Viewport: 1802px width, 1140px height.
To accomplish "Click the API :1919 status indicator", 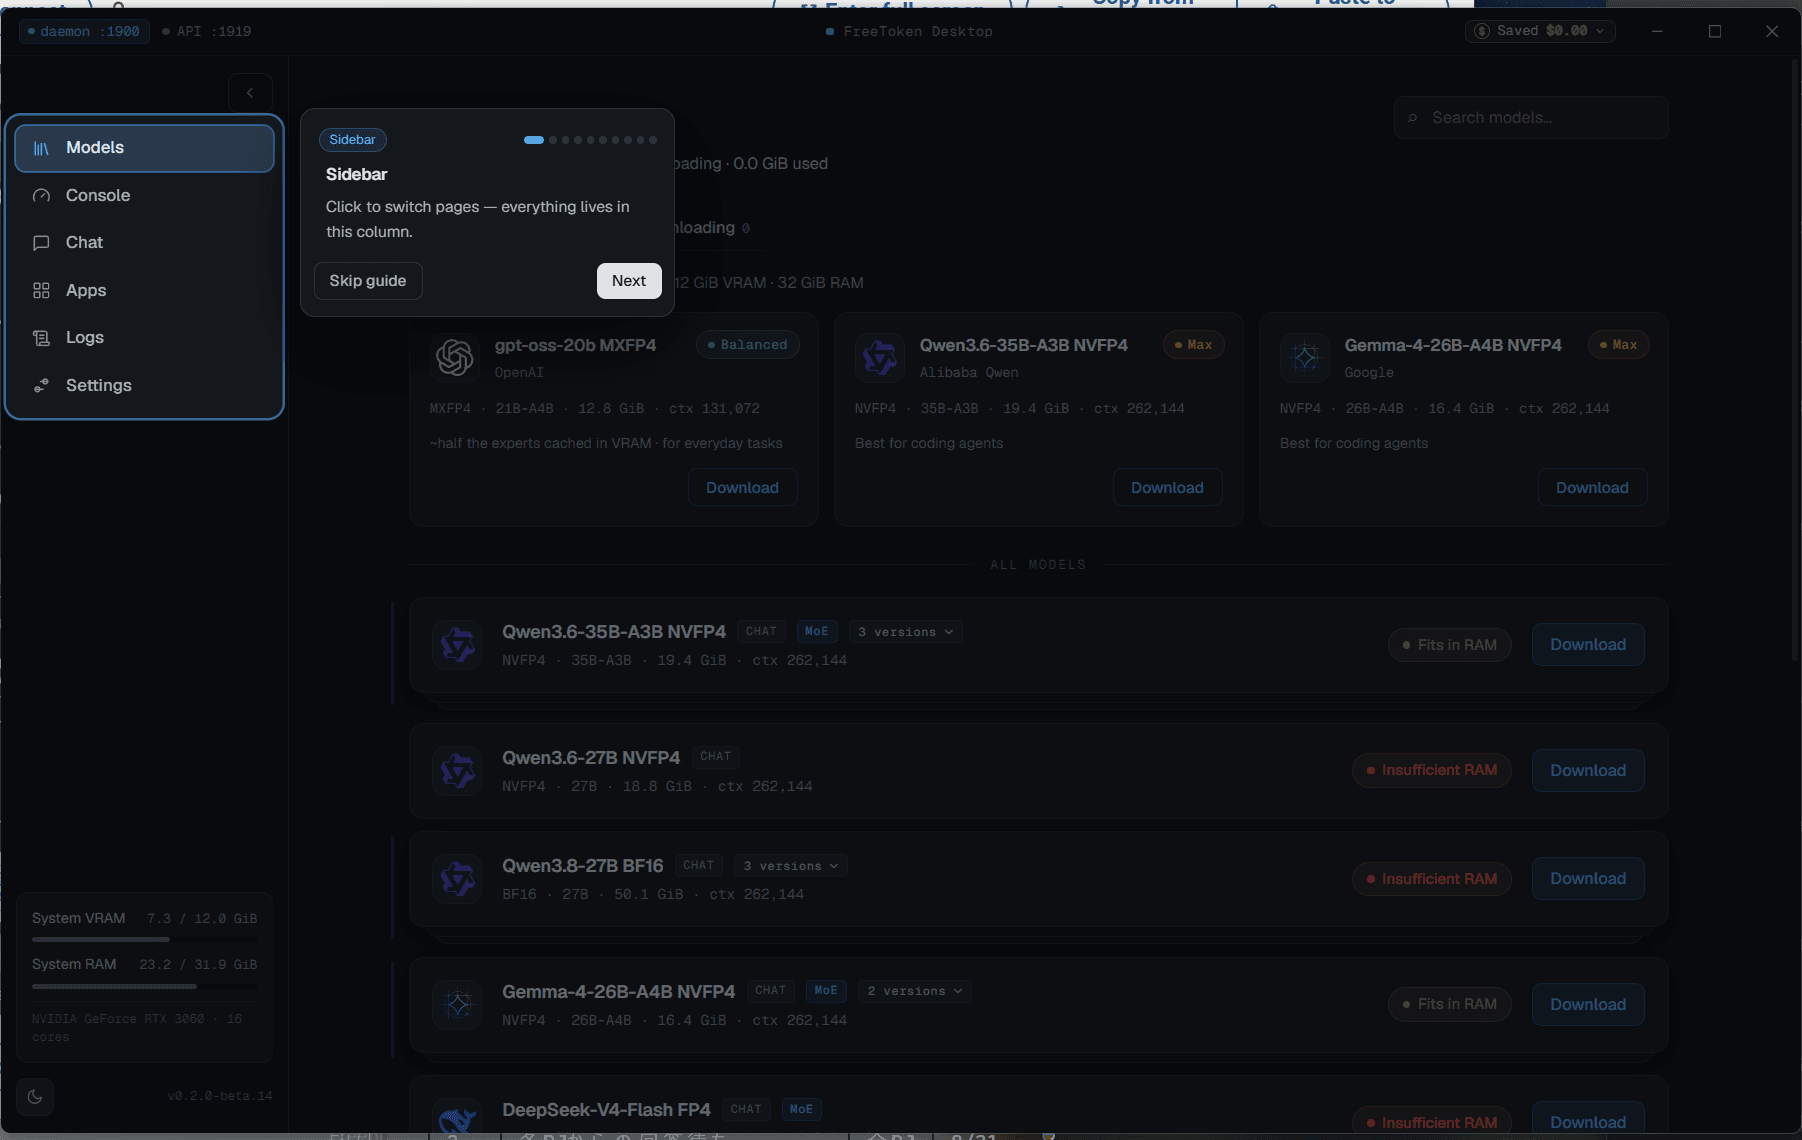I will 207,32.
